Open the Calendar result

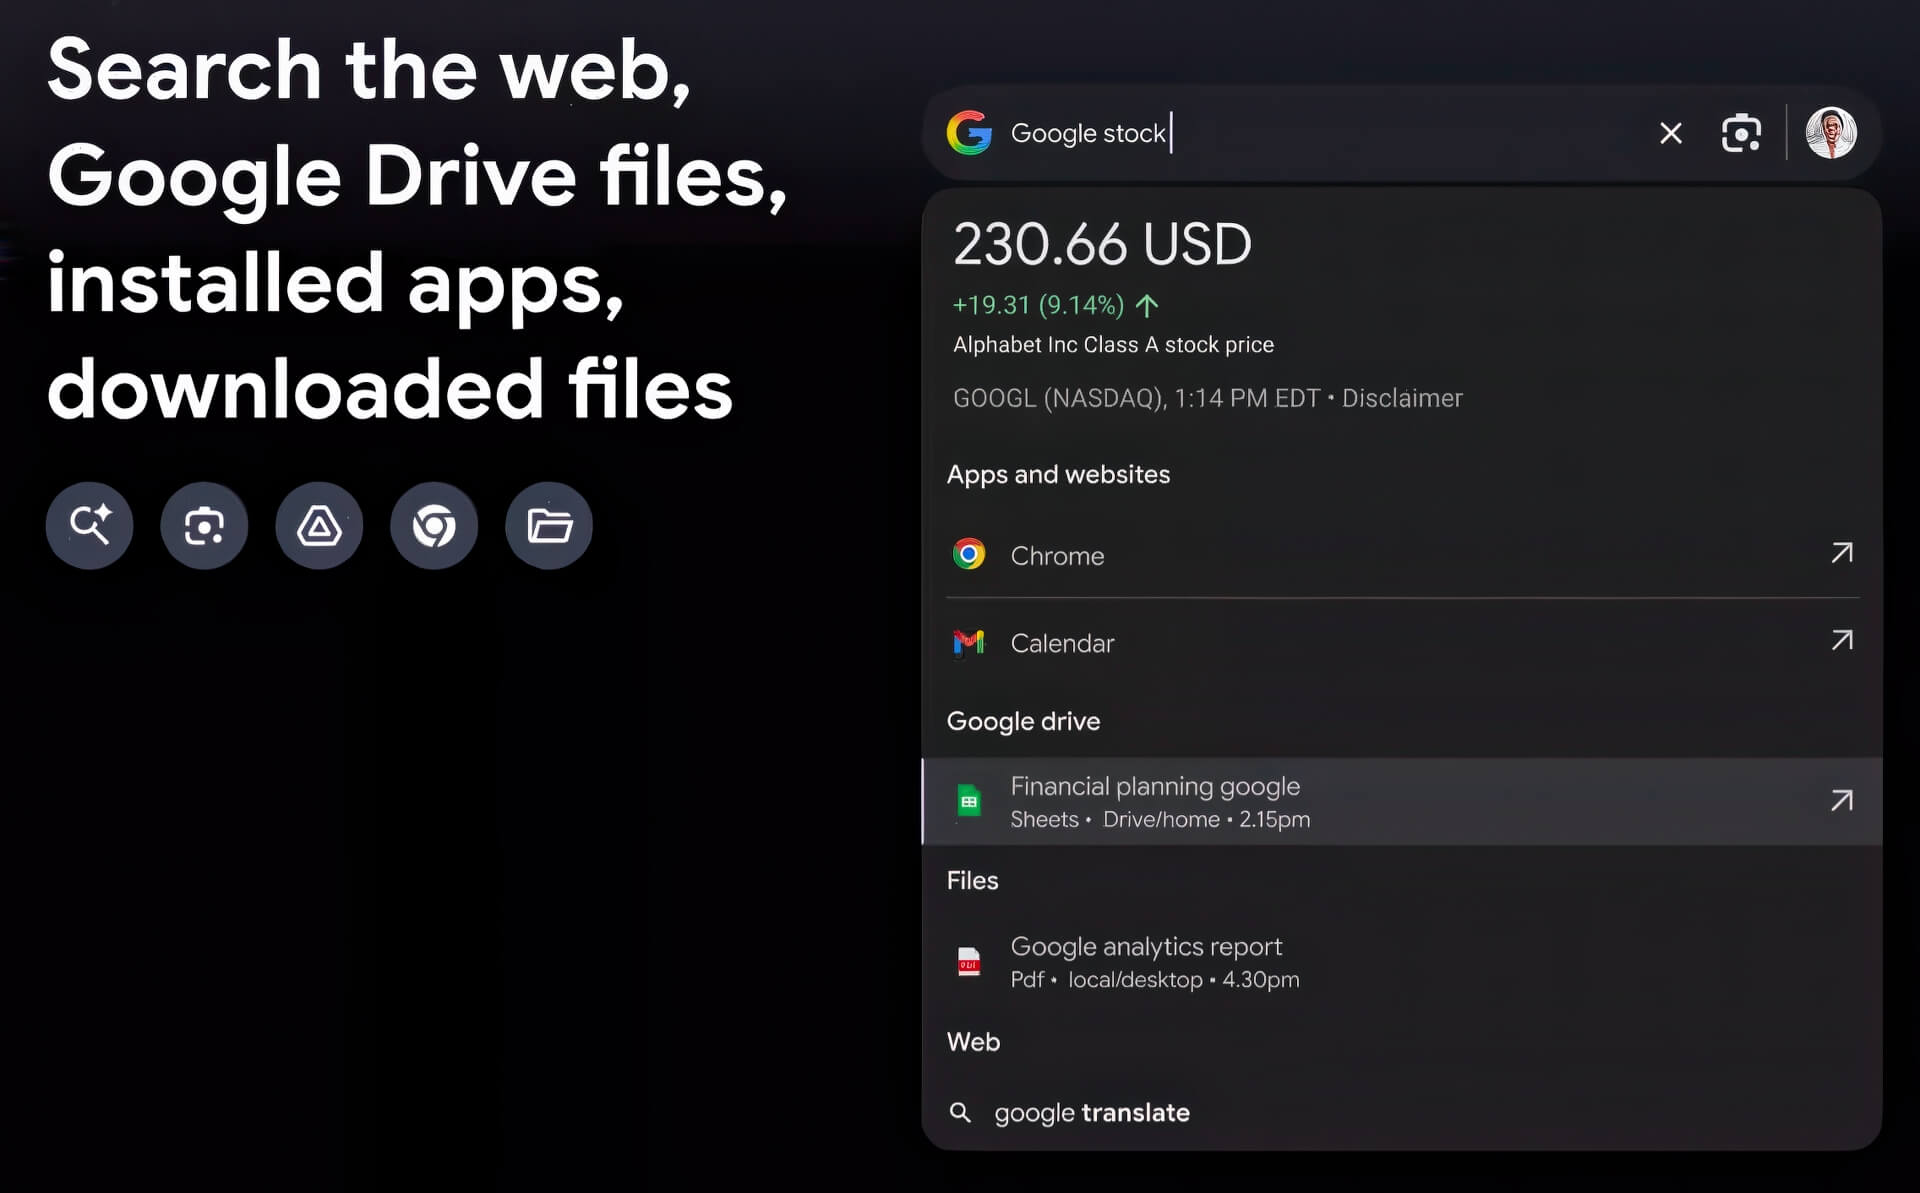1062,643
